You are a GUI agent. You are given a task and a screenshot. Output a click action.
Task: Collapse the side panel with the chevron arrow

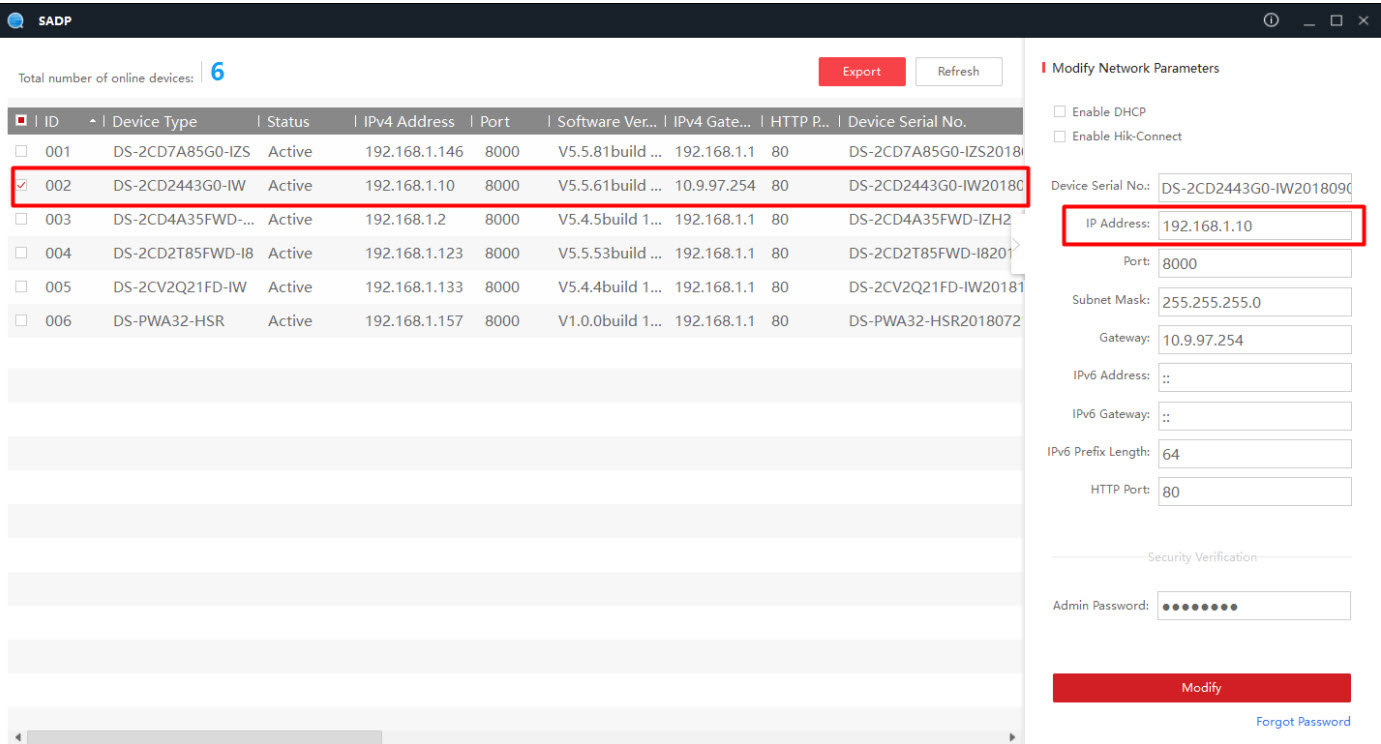coord(1017,247)
